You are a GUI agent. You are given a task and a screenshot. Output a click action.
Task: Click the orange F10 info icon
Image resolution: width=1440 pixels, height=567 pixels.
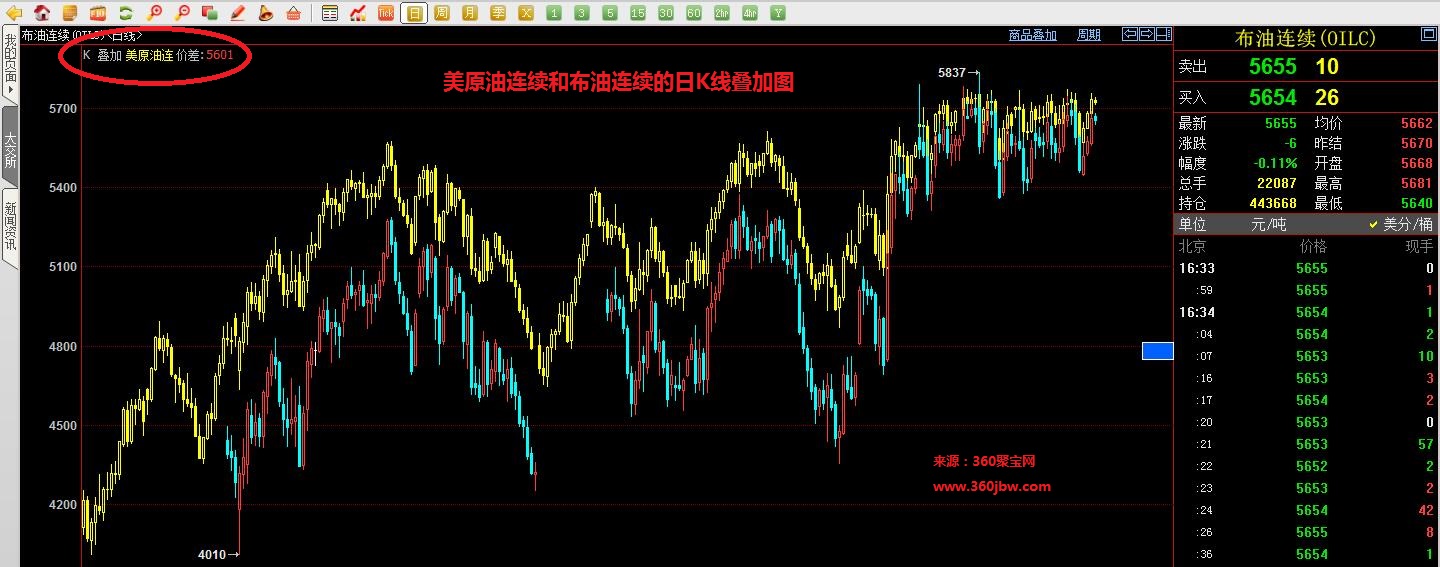(98, 13)
